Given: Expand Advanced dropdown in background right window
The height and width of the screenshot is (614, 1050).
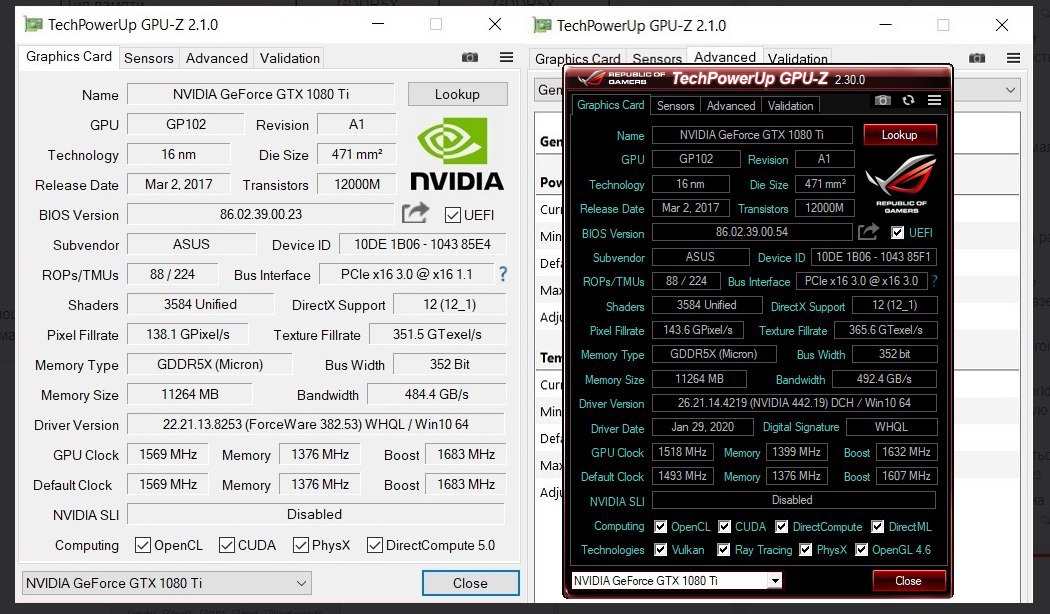Looking at the screenshot, I should (x=1010, y=90).
